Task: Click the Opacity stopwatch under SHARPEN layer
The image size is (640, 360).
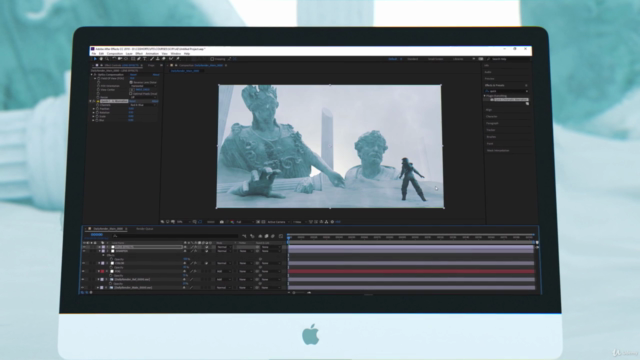Action: point(111,259)
